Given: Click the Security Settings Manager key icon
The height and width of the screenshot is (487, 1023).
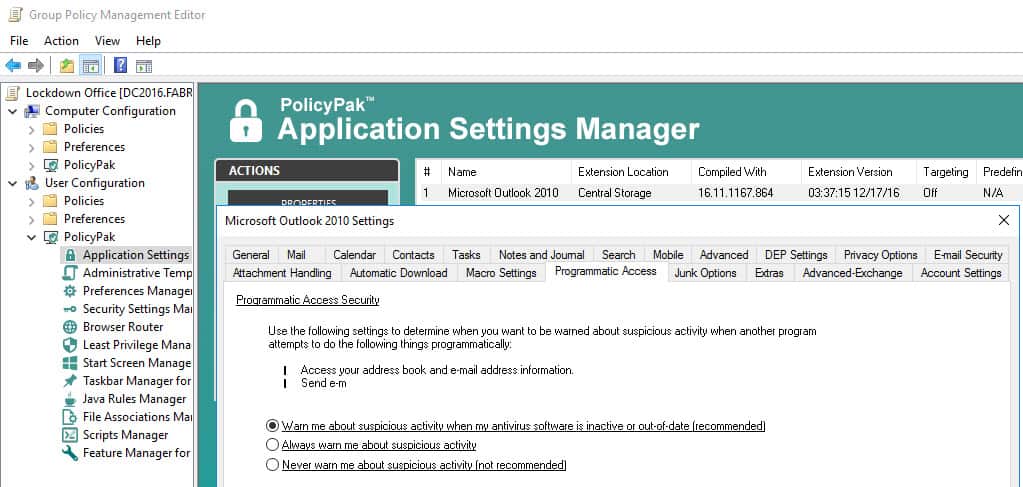Looking at the screenshot, I should 70,309.
